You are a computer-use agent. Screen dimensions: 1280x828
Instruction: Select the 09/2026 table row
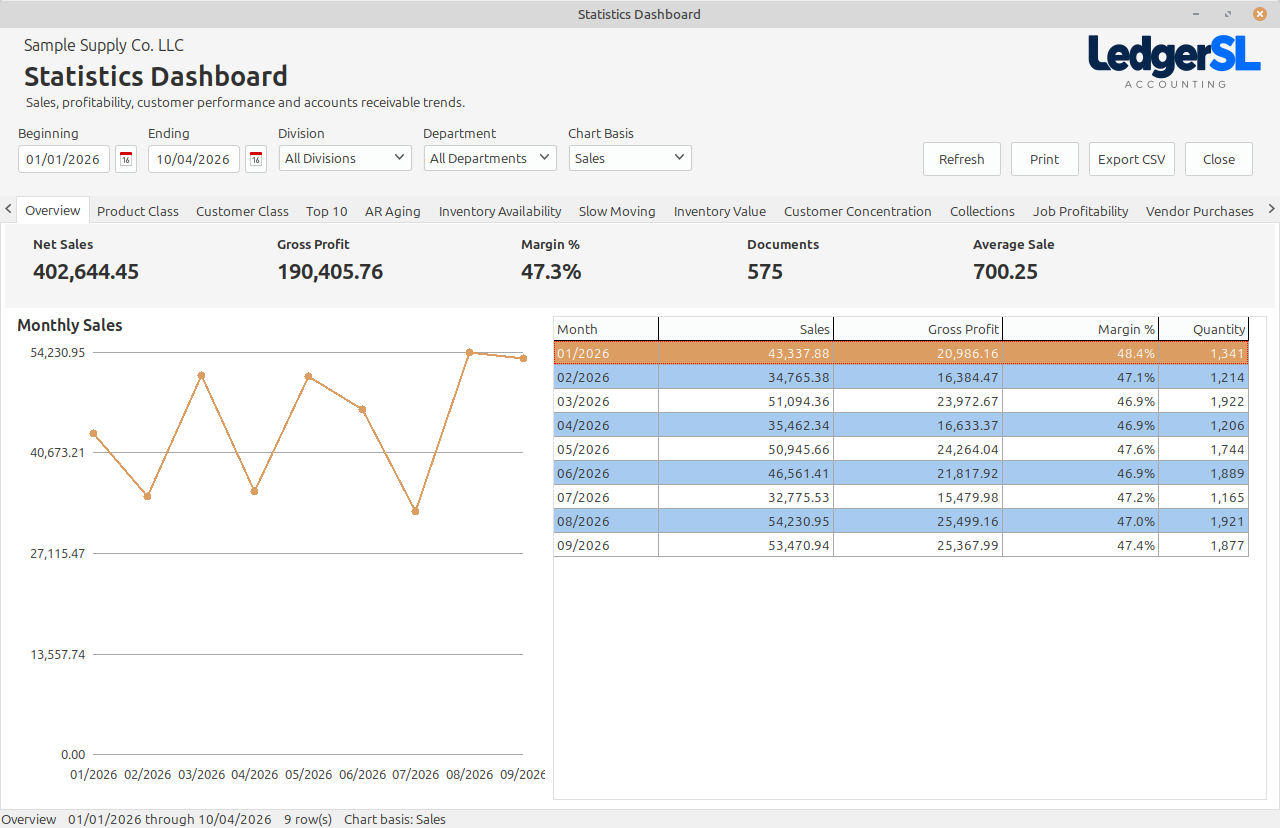(x=901, y=545)
